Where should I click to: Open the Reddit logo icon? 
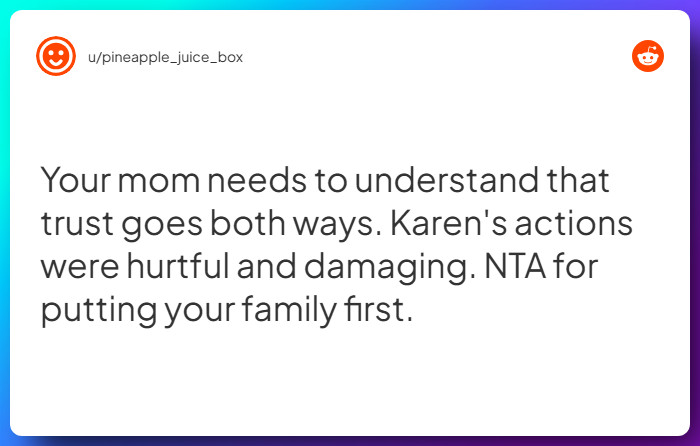pos(648,56)
